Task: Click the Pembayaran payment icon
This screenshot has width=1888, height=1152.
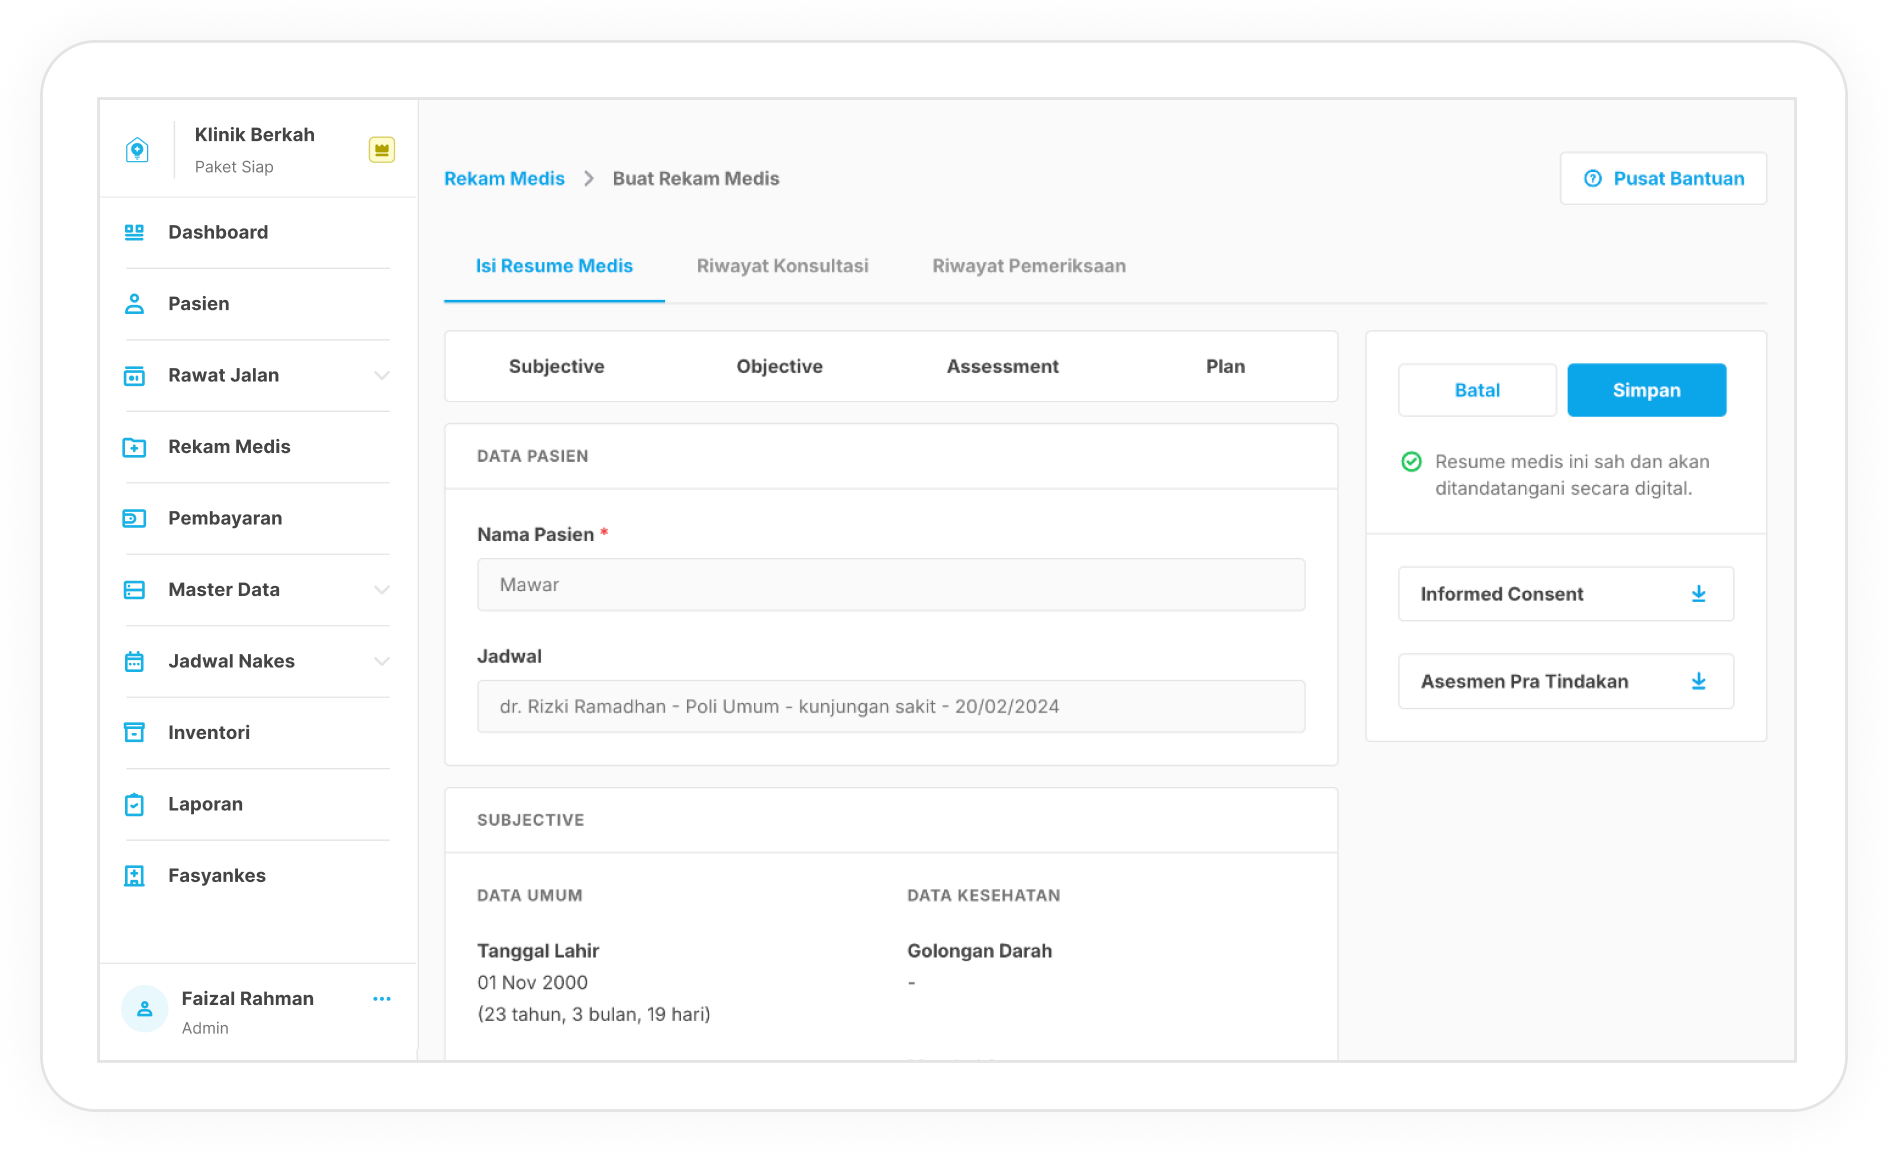Action: pos(134,518)
